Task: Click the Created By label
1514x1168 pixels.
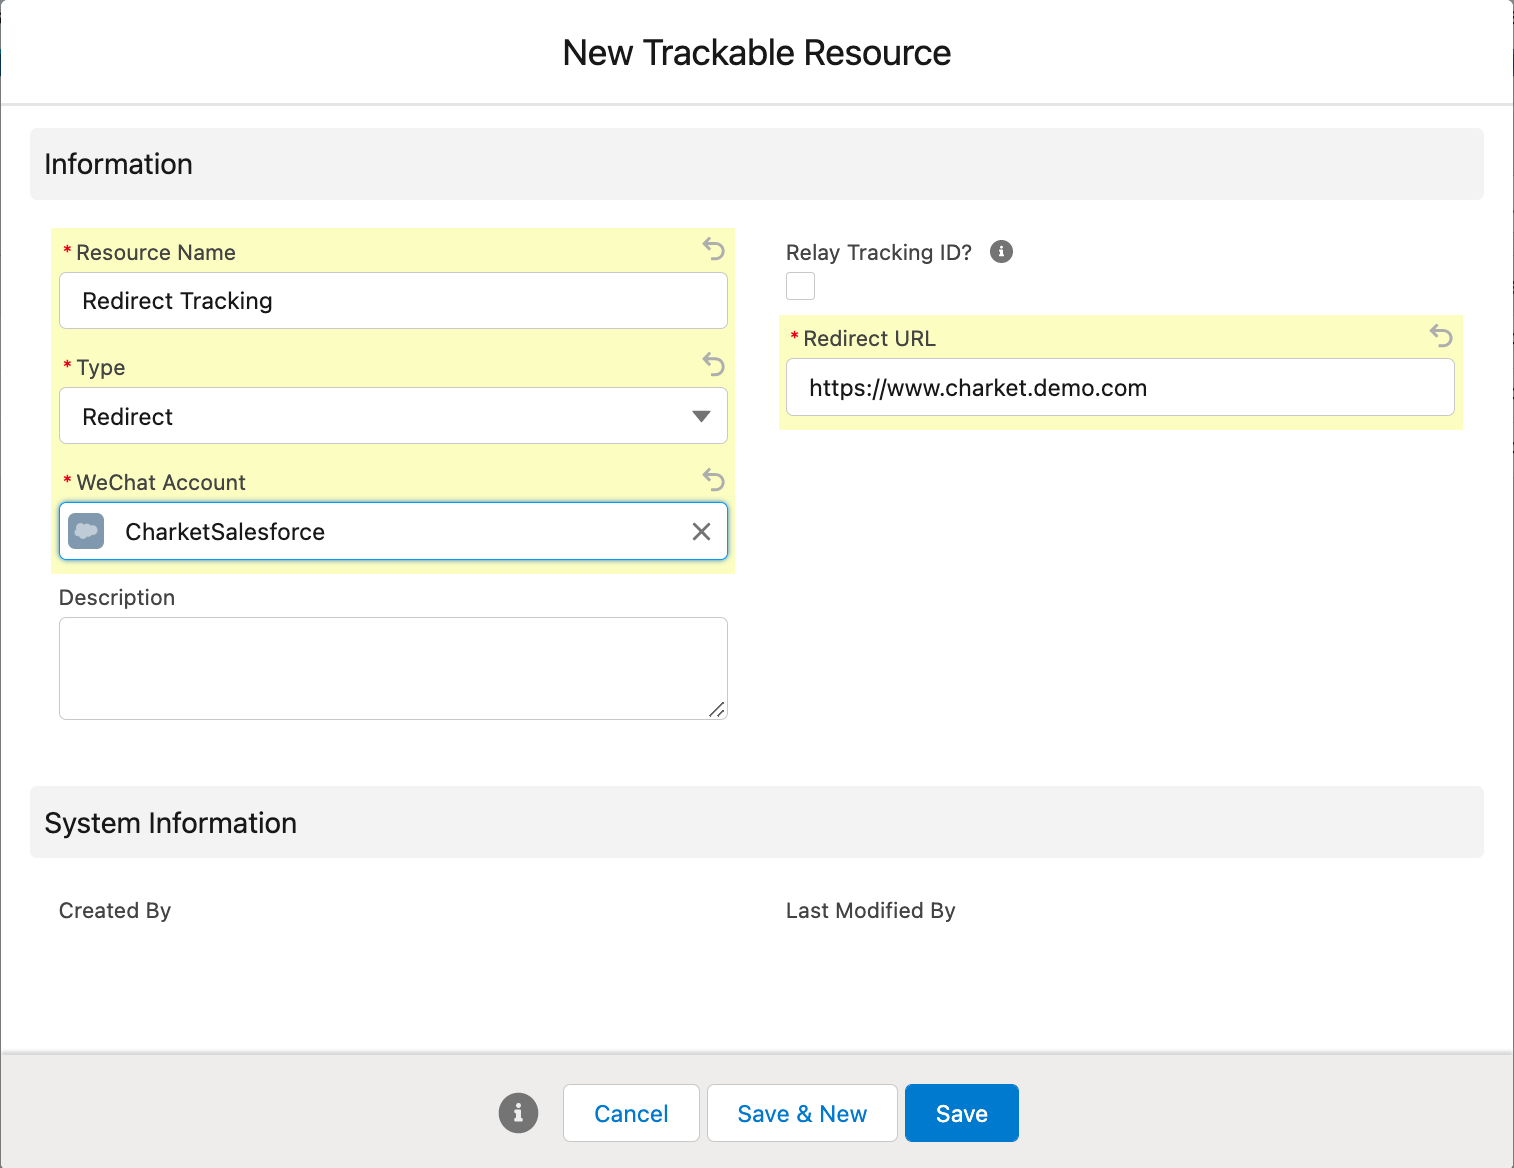Action: click(115, 911)
